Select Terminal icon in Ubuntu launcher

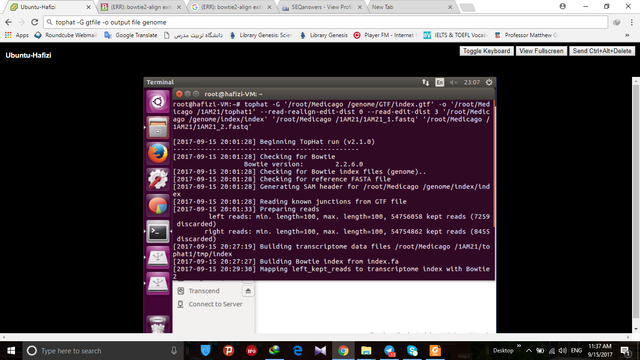click(x=158, y=232)
